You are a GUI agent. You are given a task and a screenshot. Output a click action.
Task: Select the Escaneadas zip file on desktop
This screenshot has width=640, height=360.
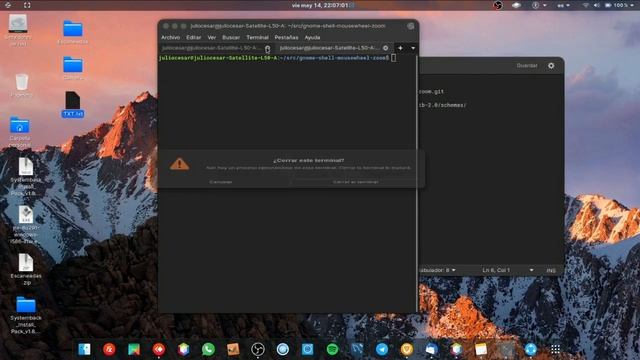(x=26, y=269)
